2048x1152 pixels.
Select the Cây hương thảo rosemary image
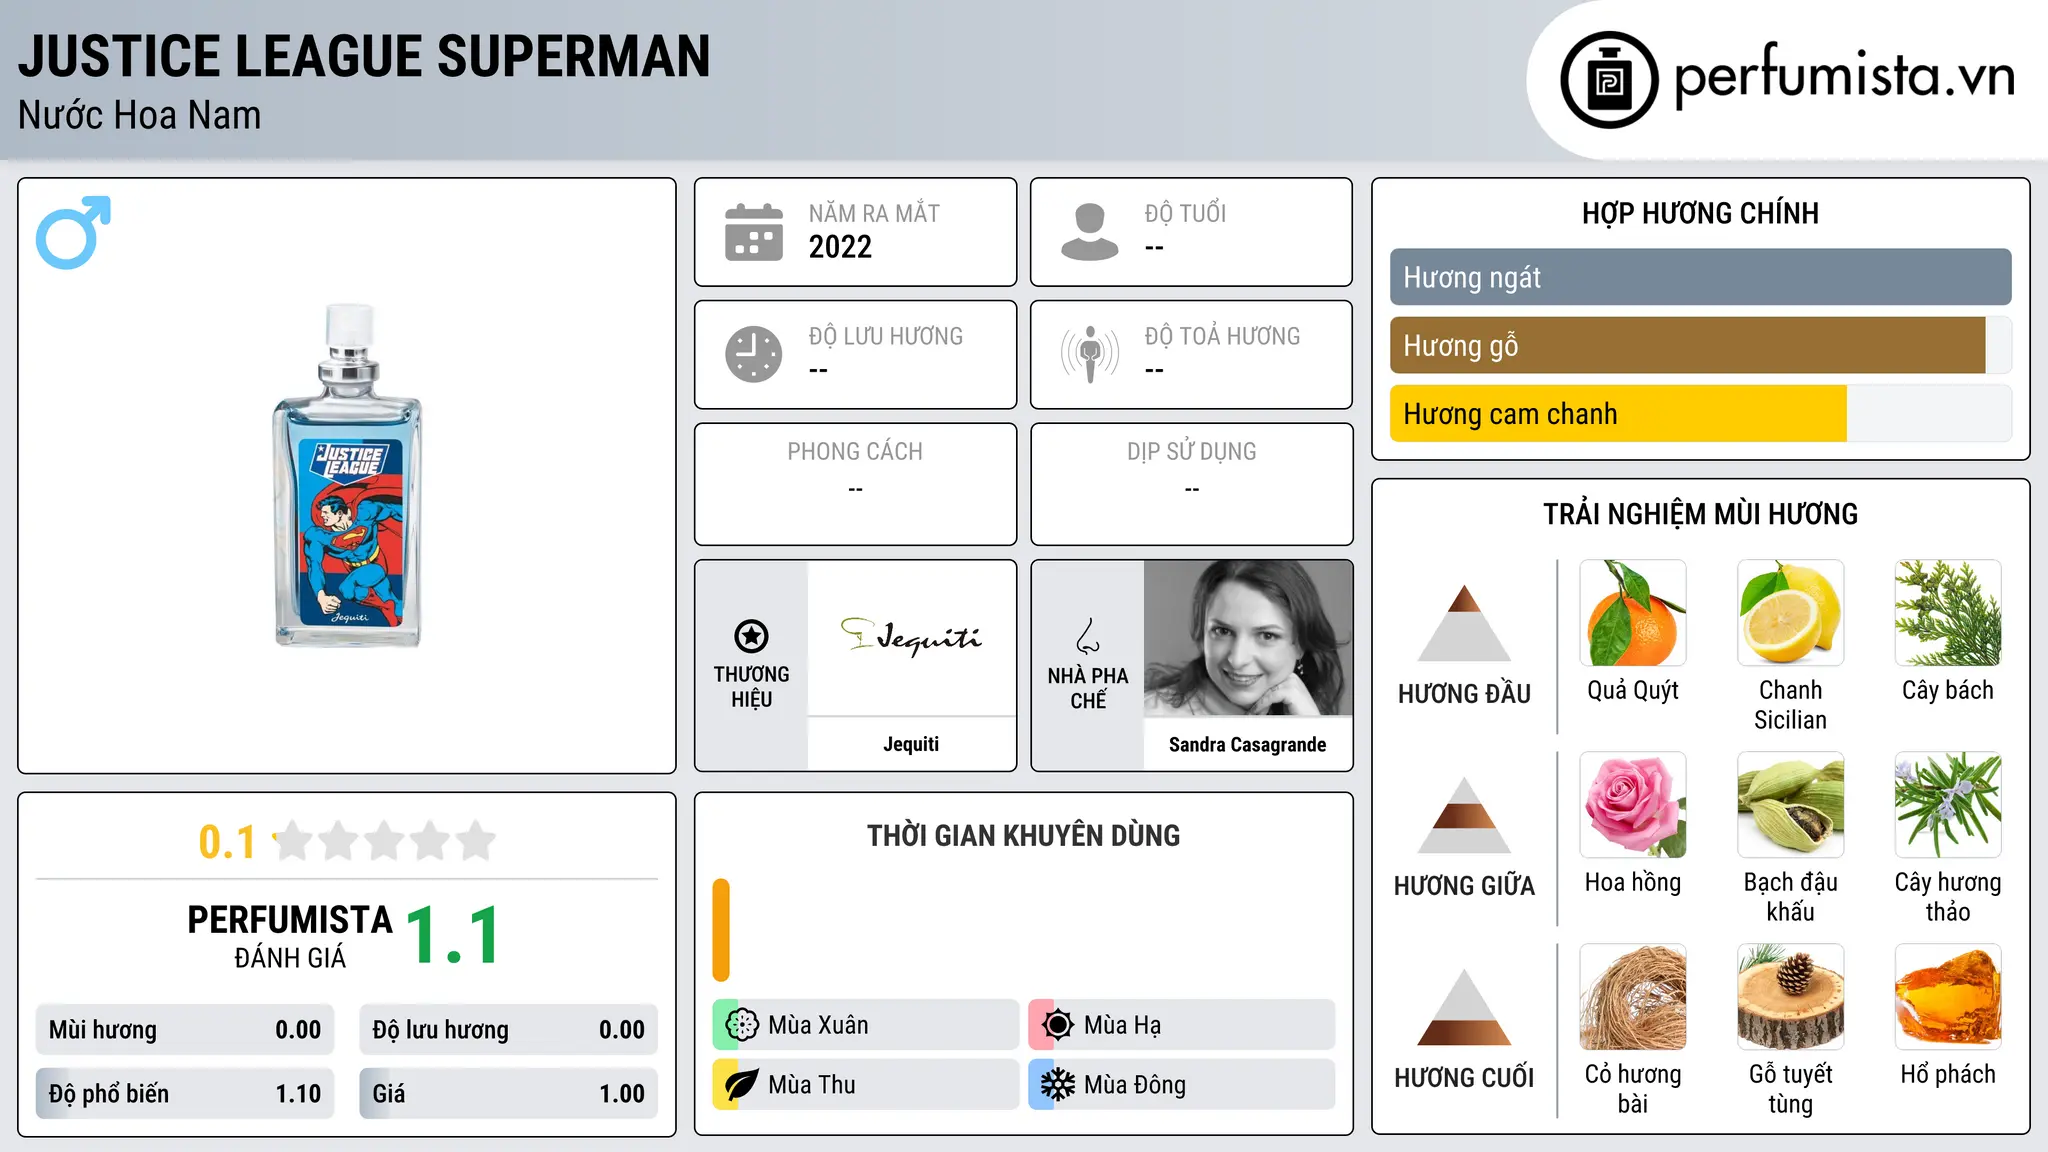pyautogui.click(x=1948, y=805)
